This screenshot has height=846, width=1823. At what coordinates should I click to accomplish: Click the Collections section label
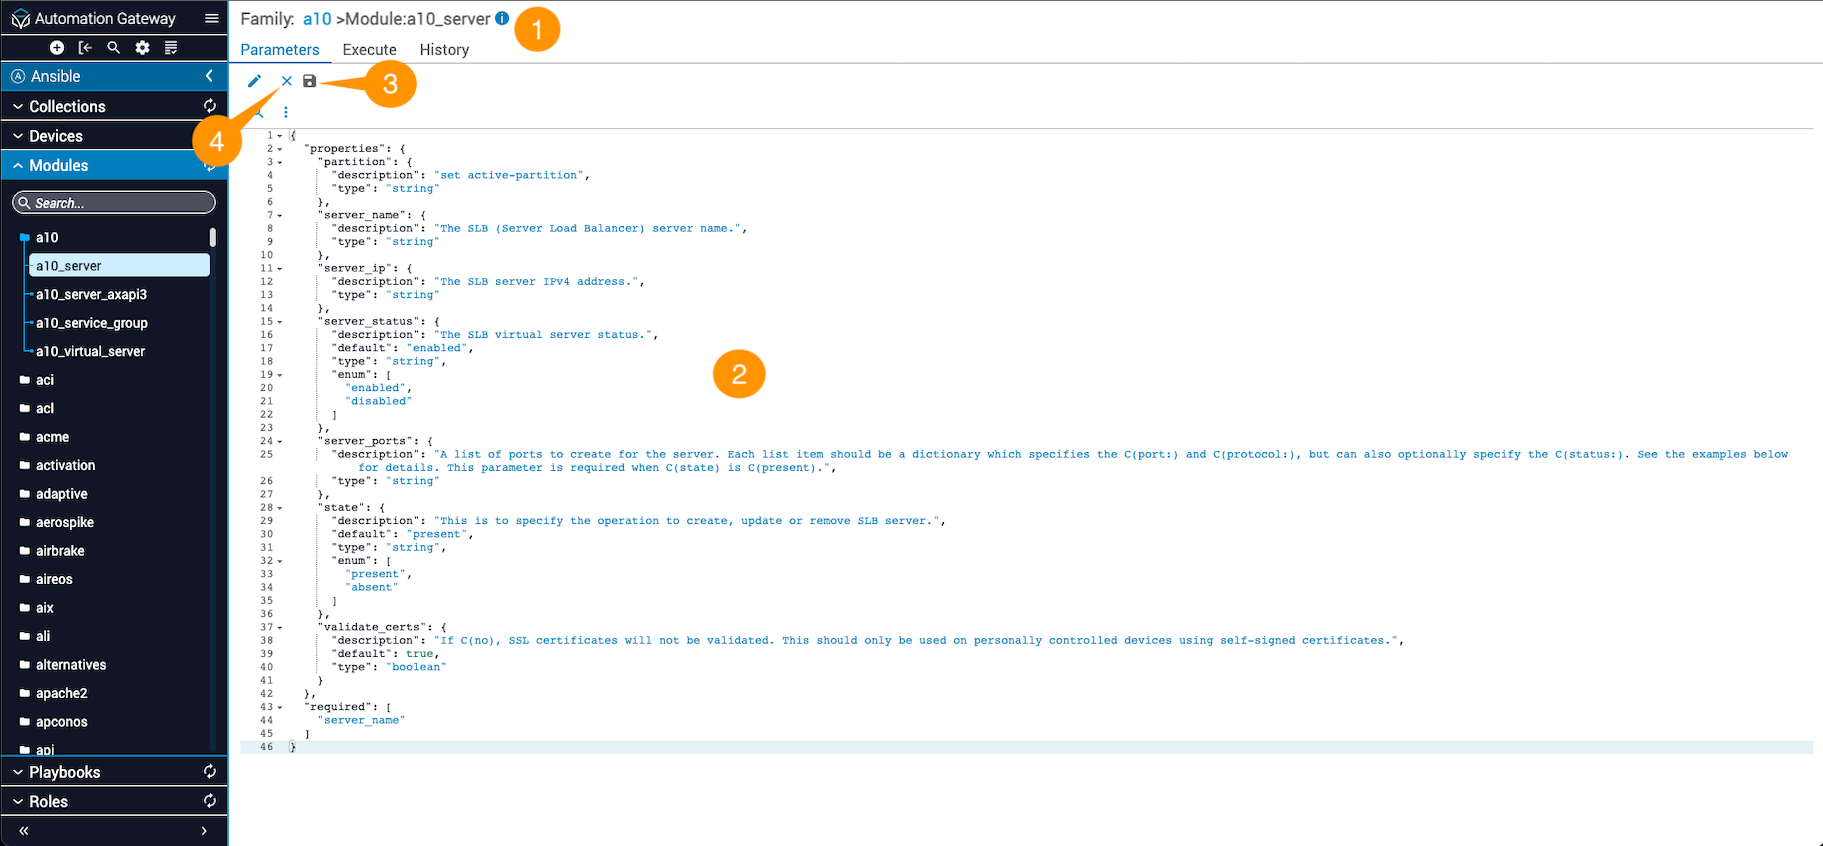[67, 106]
